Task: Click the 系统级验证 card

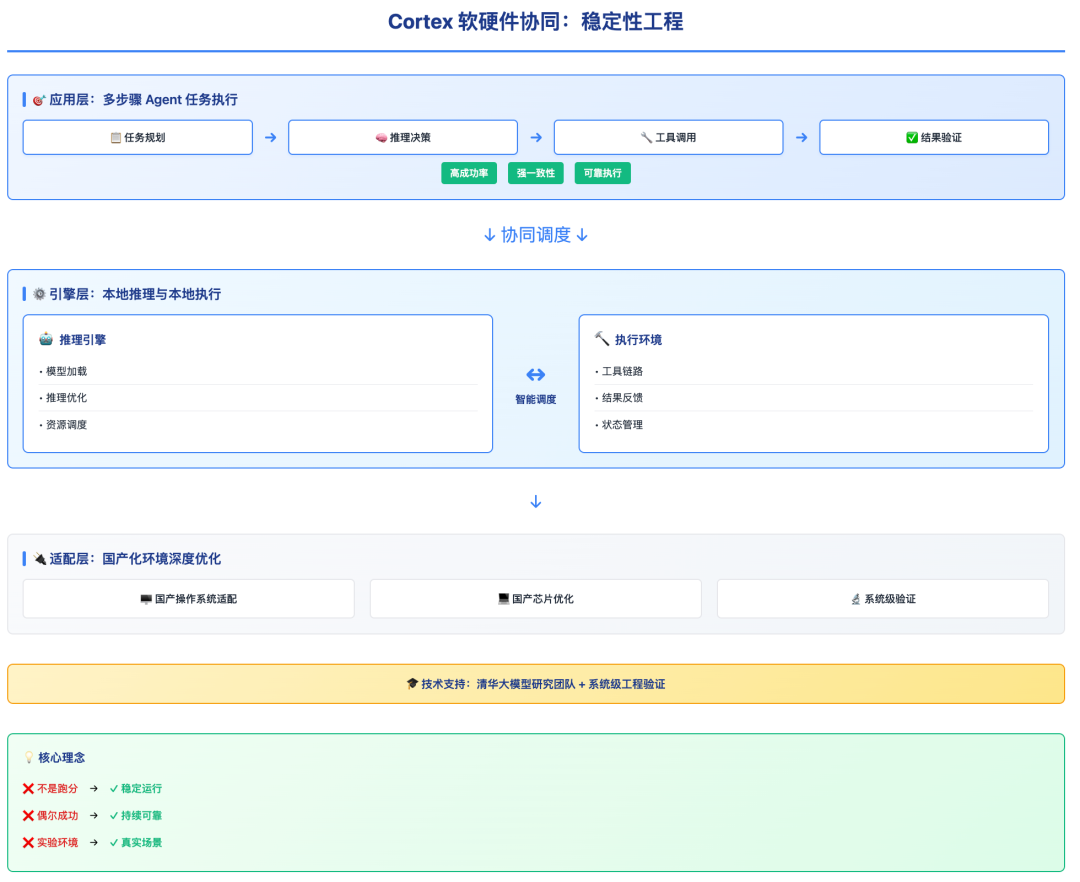Action: click(x=883, y=599)
